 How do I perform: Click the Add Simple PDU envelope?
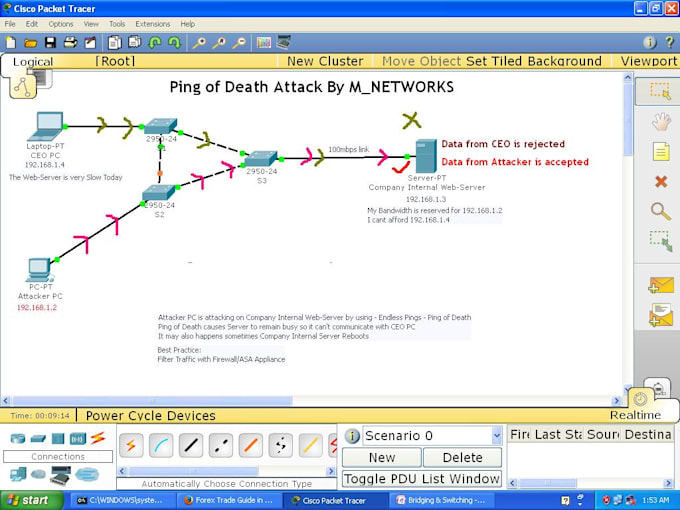(x=661, y=285)
